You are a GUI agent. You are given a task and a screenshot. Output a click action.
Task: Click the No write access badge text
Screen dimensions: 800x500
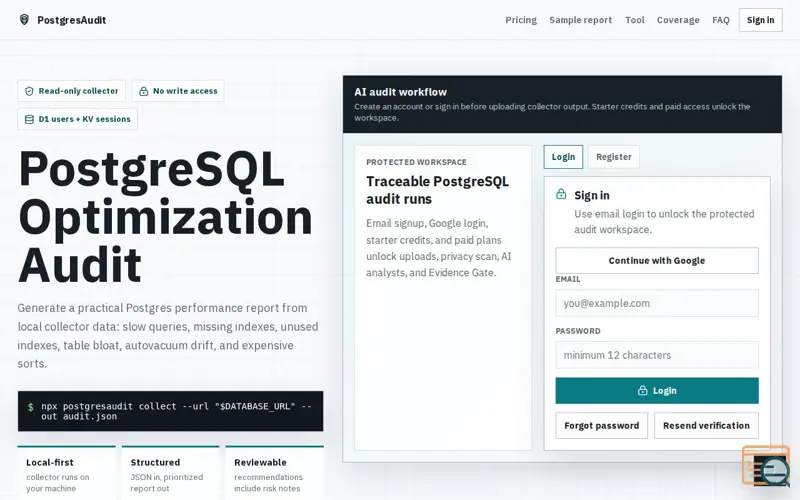click(x=185, y=91)
